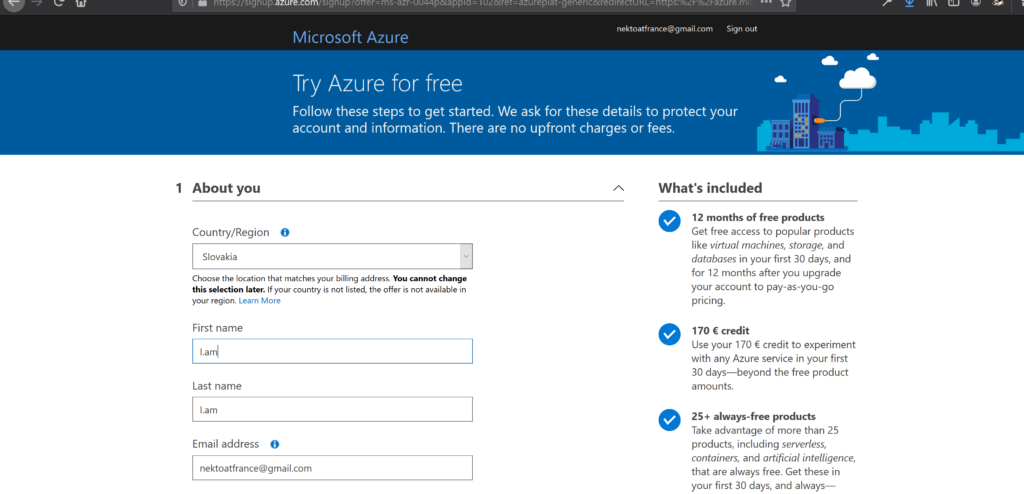
Task: Click into the Last name field
Action: [332, 409]
